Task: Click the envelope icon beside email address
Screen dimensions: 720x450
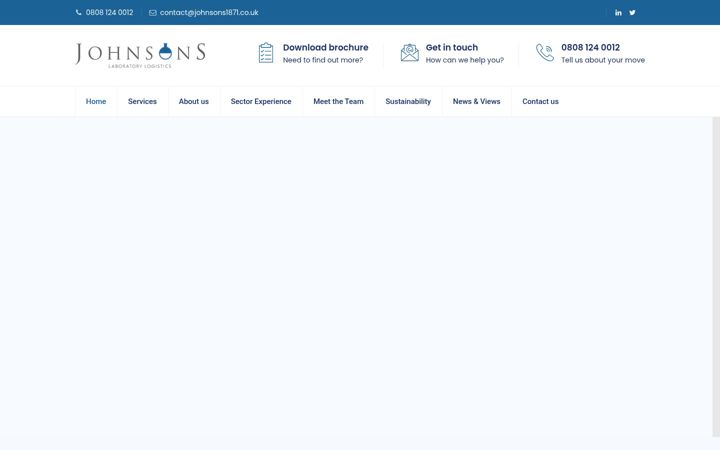Action: point(152,13)
